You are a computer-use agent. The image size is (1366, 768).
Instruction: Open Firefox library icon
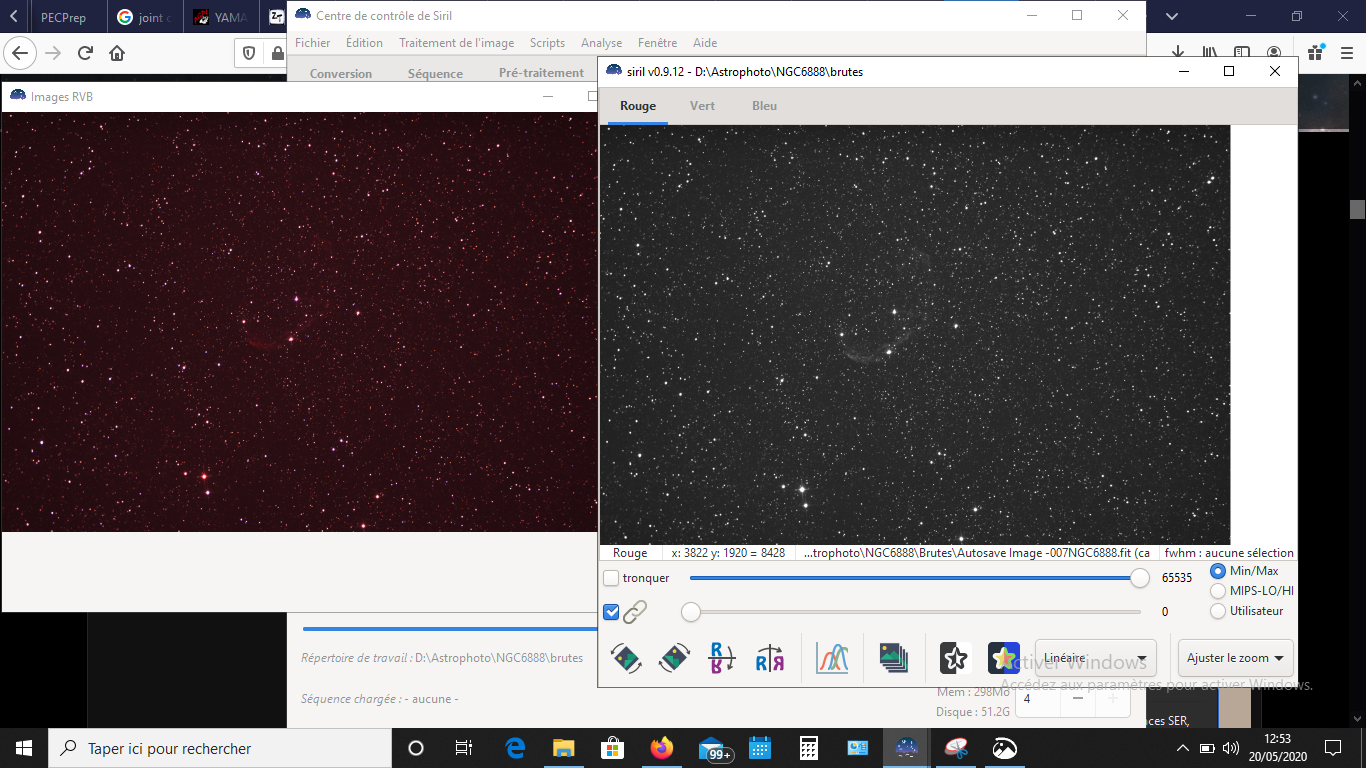tap(1210, 53)
